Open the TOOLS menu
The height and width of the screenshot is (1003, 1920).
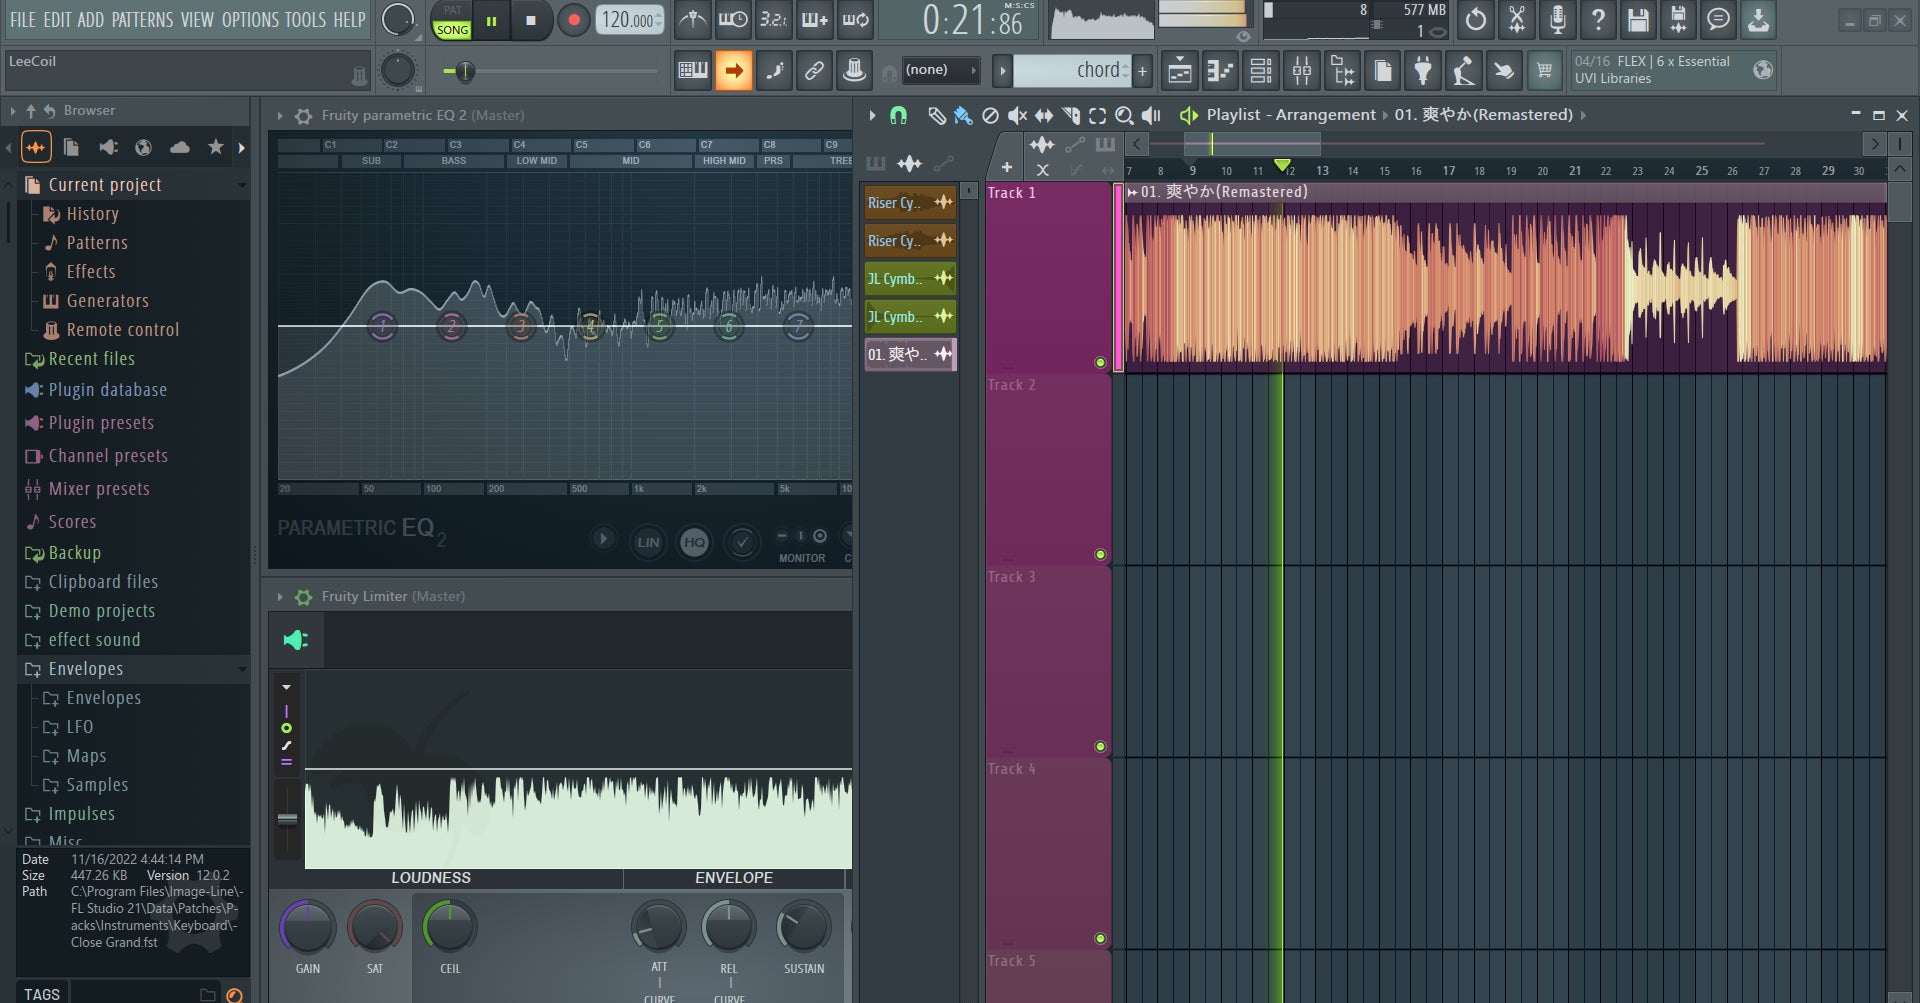[x=305, y=20]
